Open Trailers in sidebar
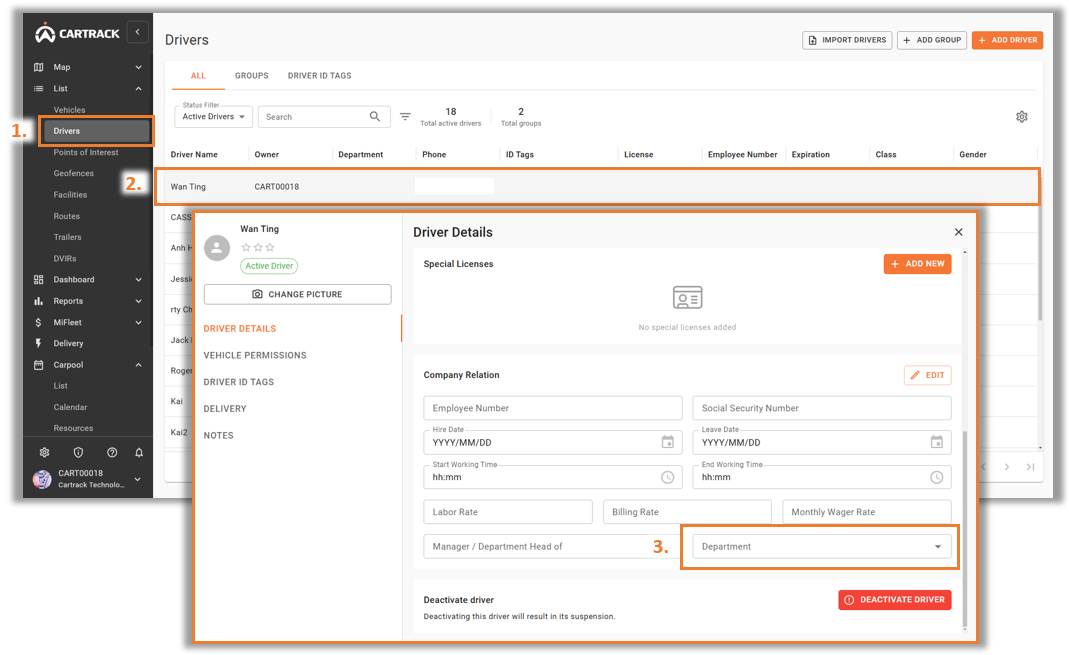The width and height of the screenshot is (1069, 655). [67, 237]
